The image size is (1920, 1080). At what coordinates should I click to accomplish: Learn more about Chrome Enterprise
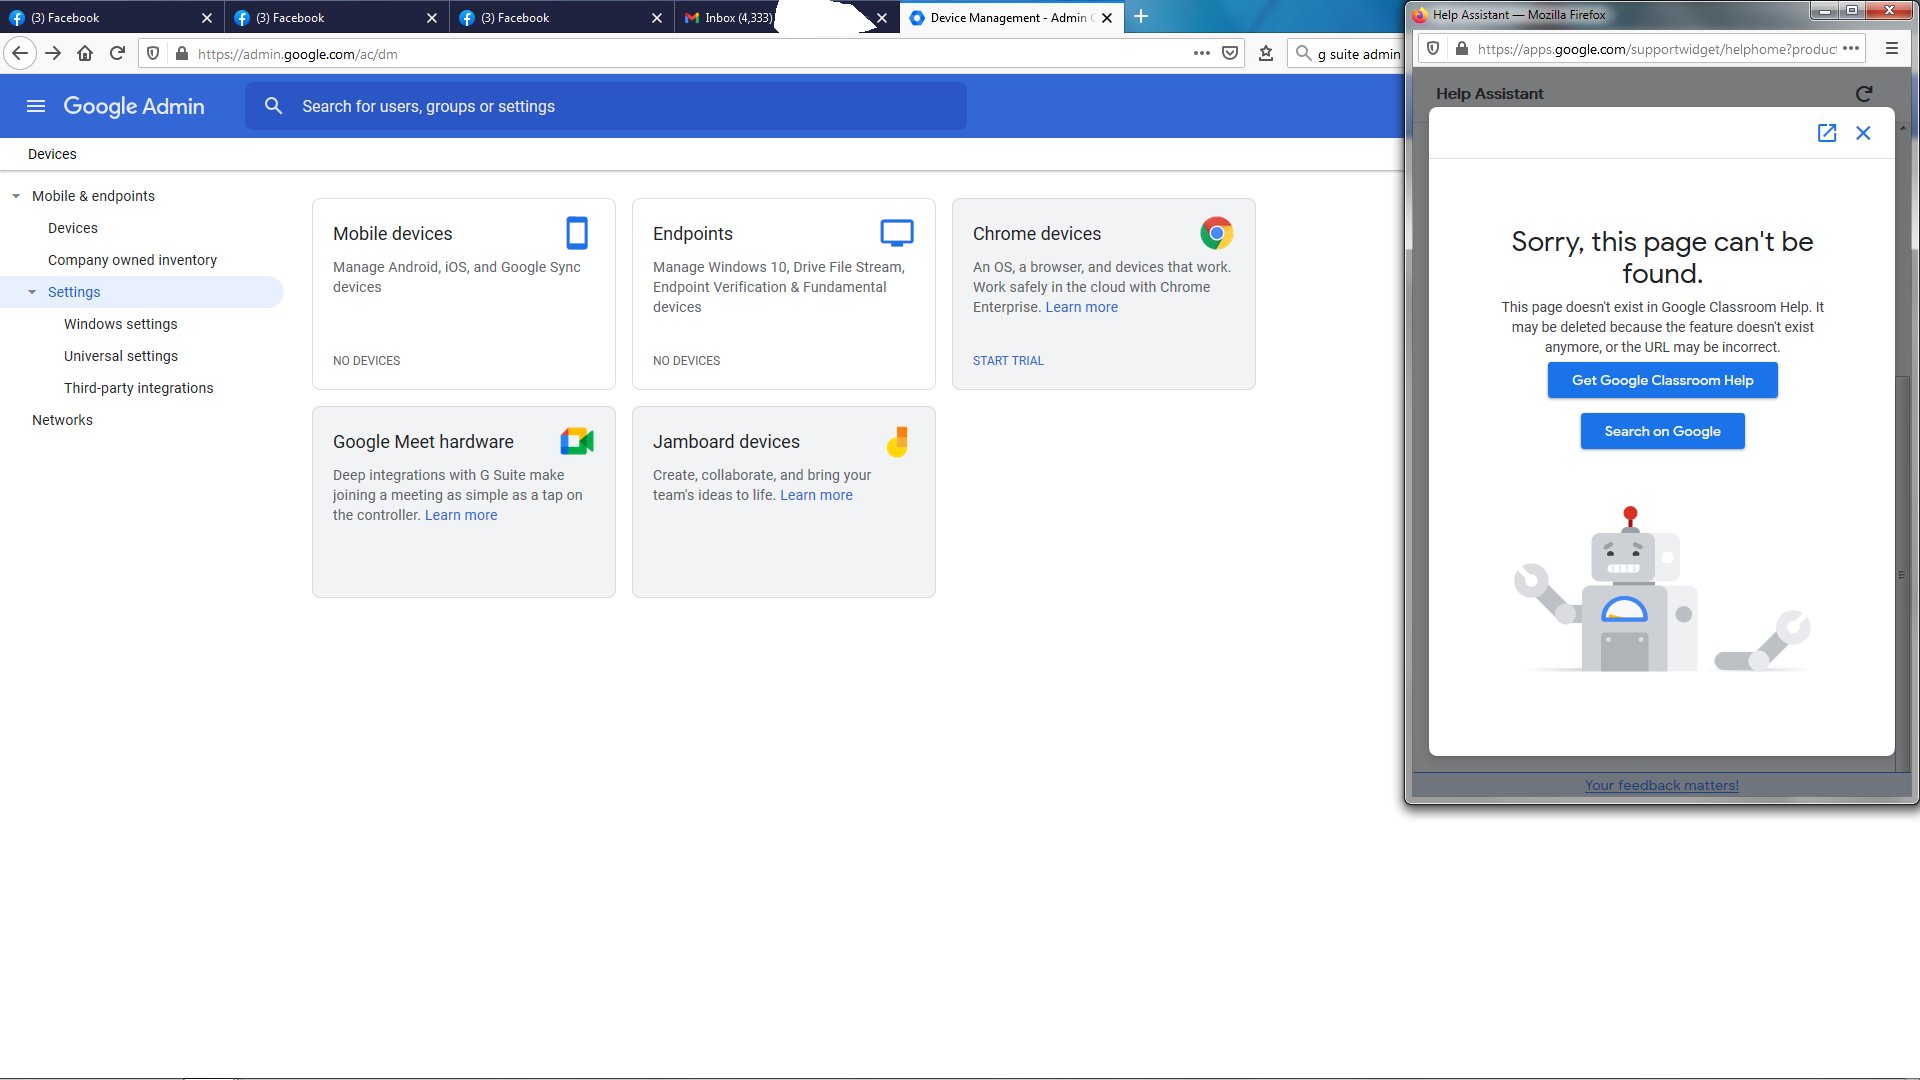point(1083,307)
